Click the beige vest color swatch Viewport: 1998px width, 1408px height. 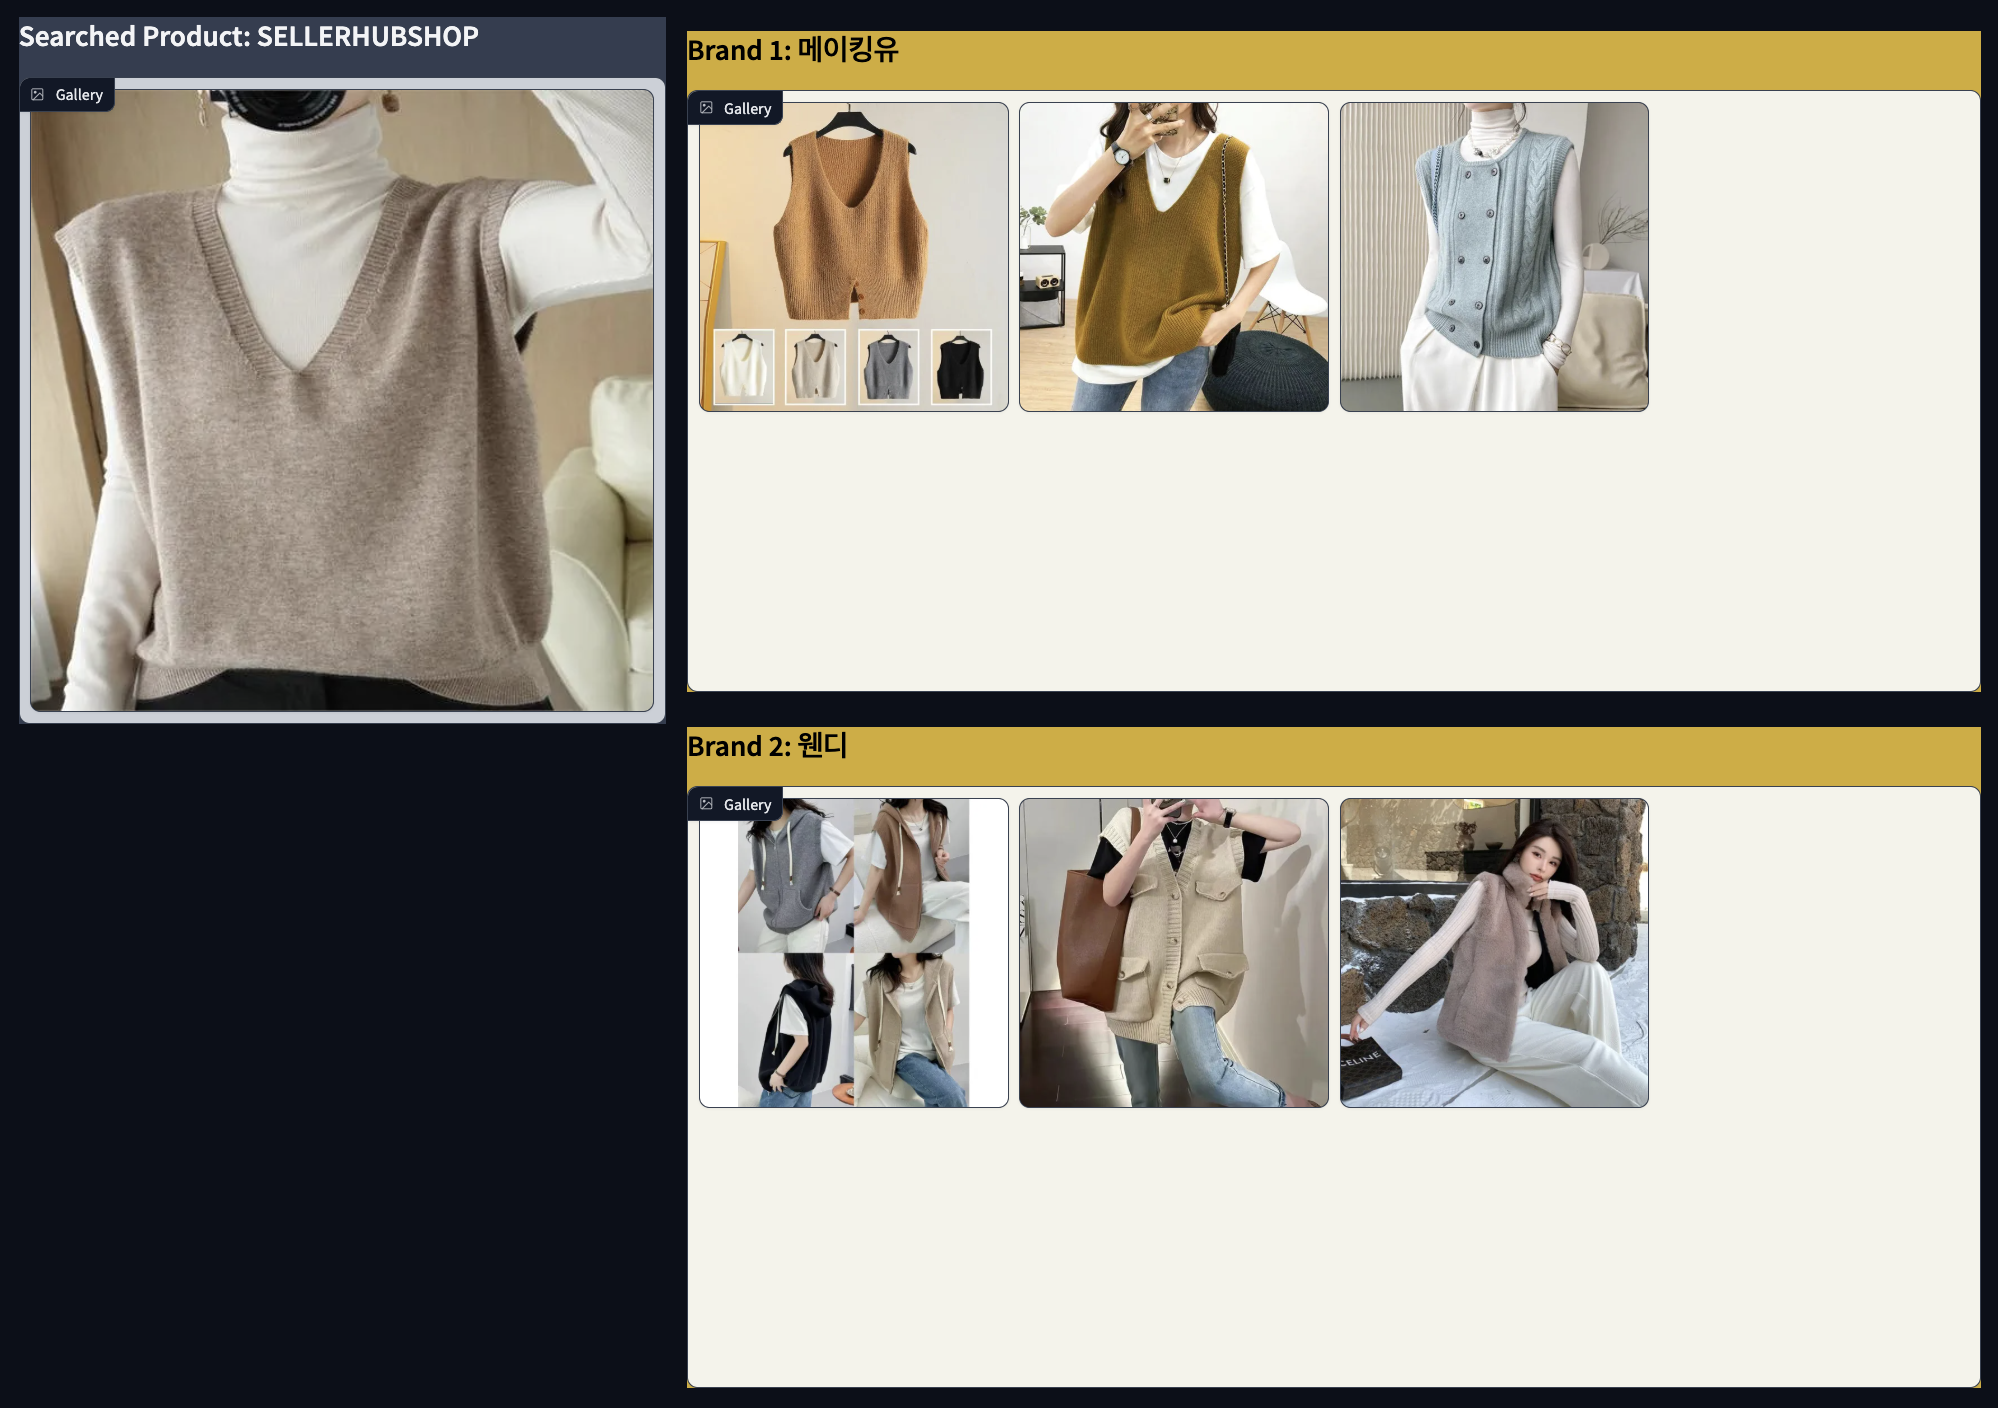815,367
